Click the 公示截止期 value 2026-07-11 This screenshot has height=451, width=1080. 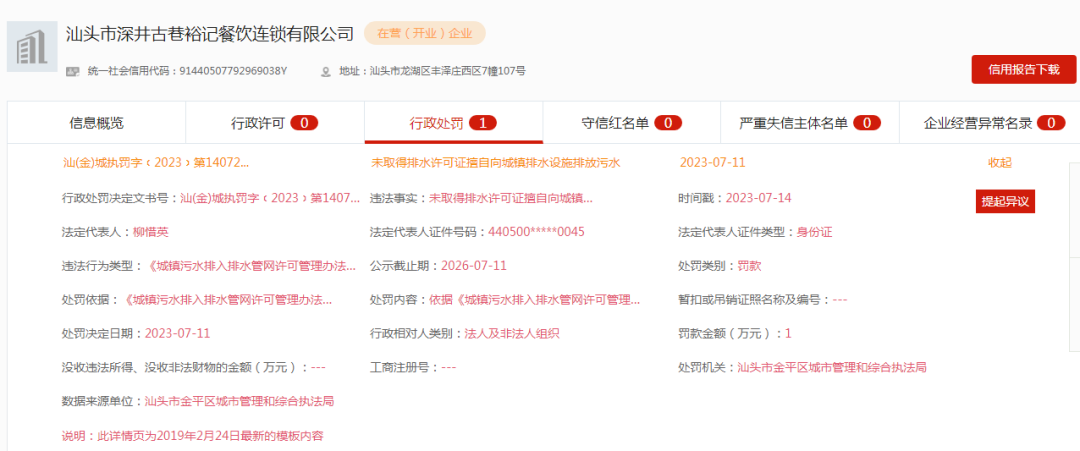(474, 266)
